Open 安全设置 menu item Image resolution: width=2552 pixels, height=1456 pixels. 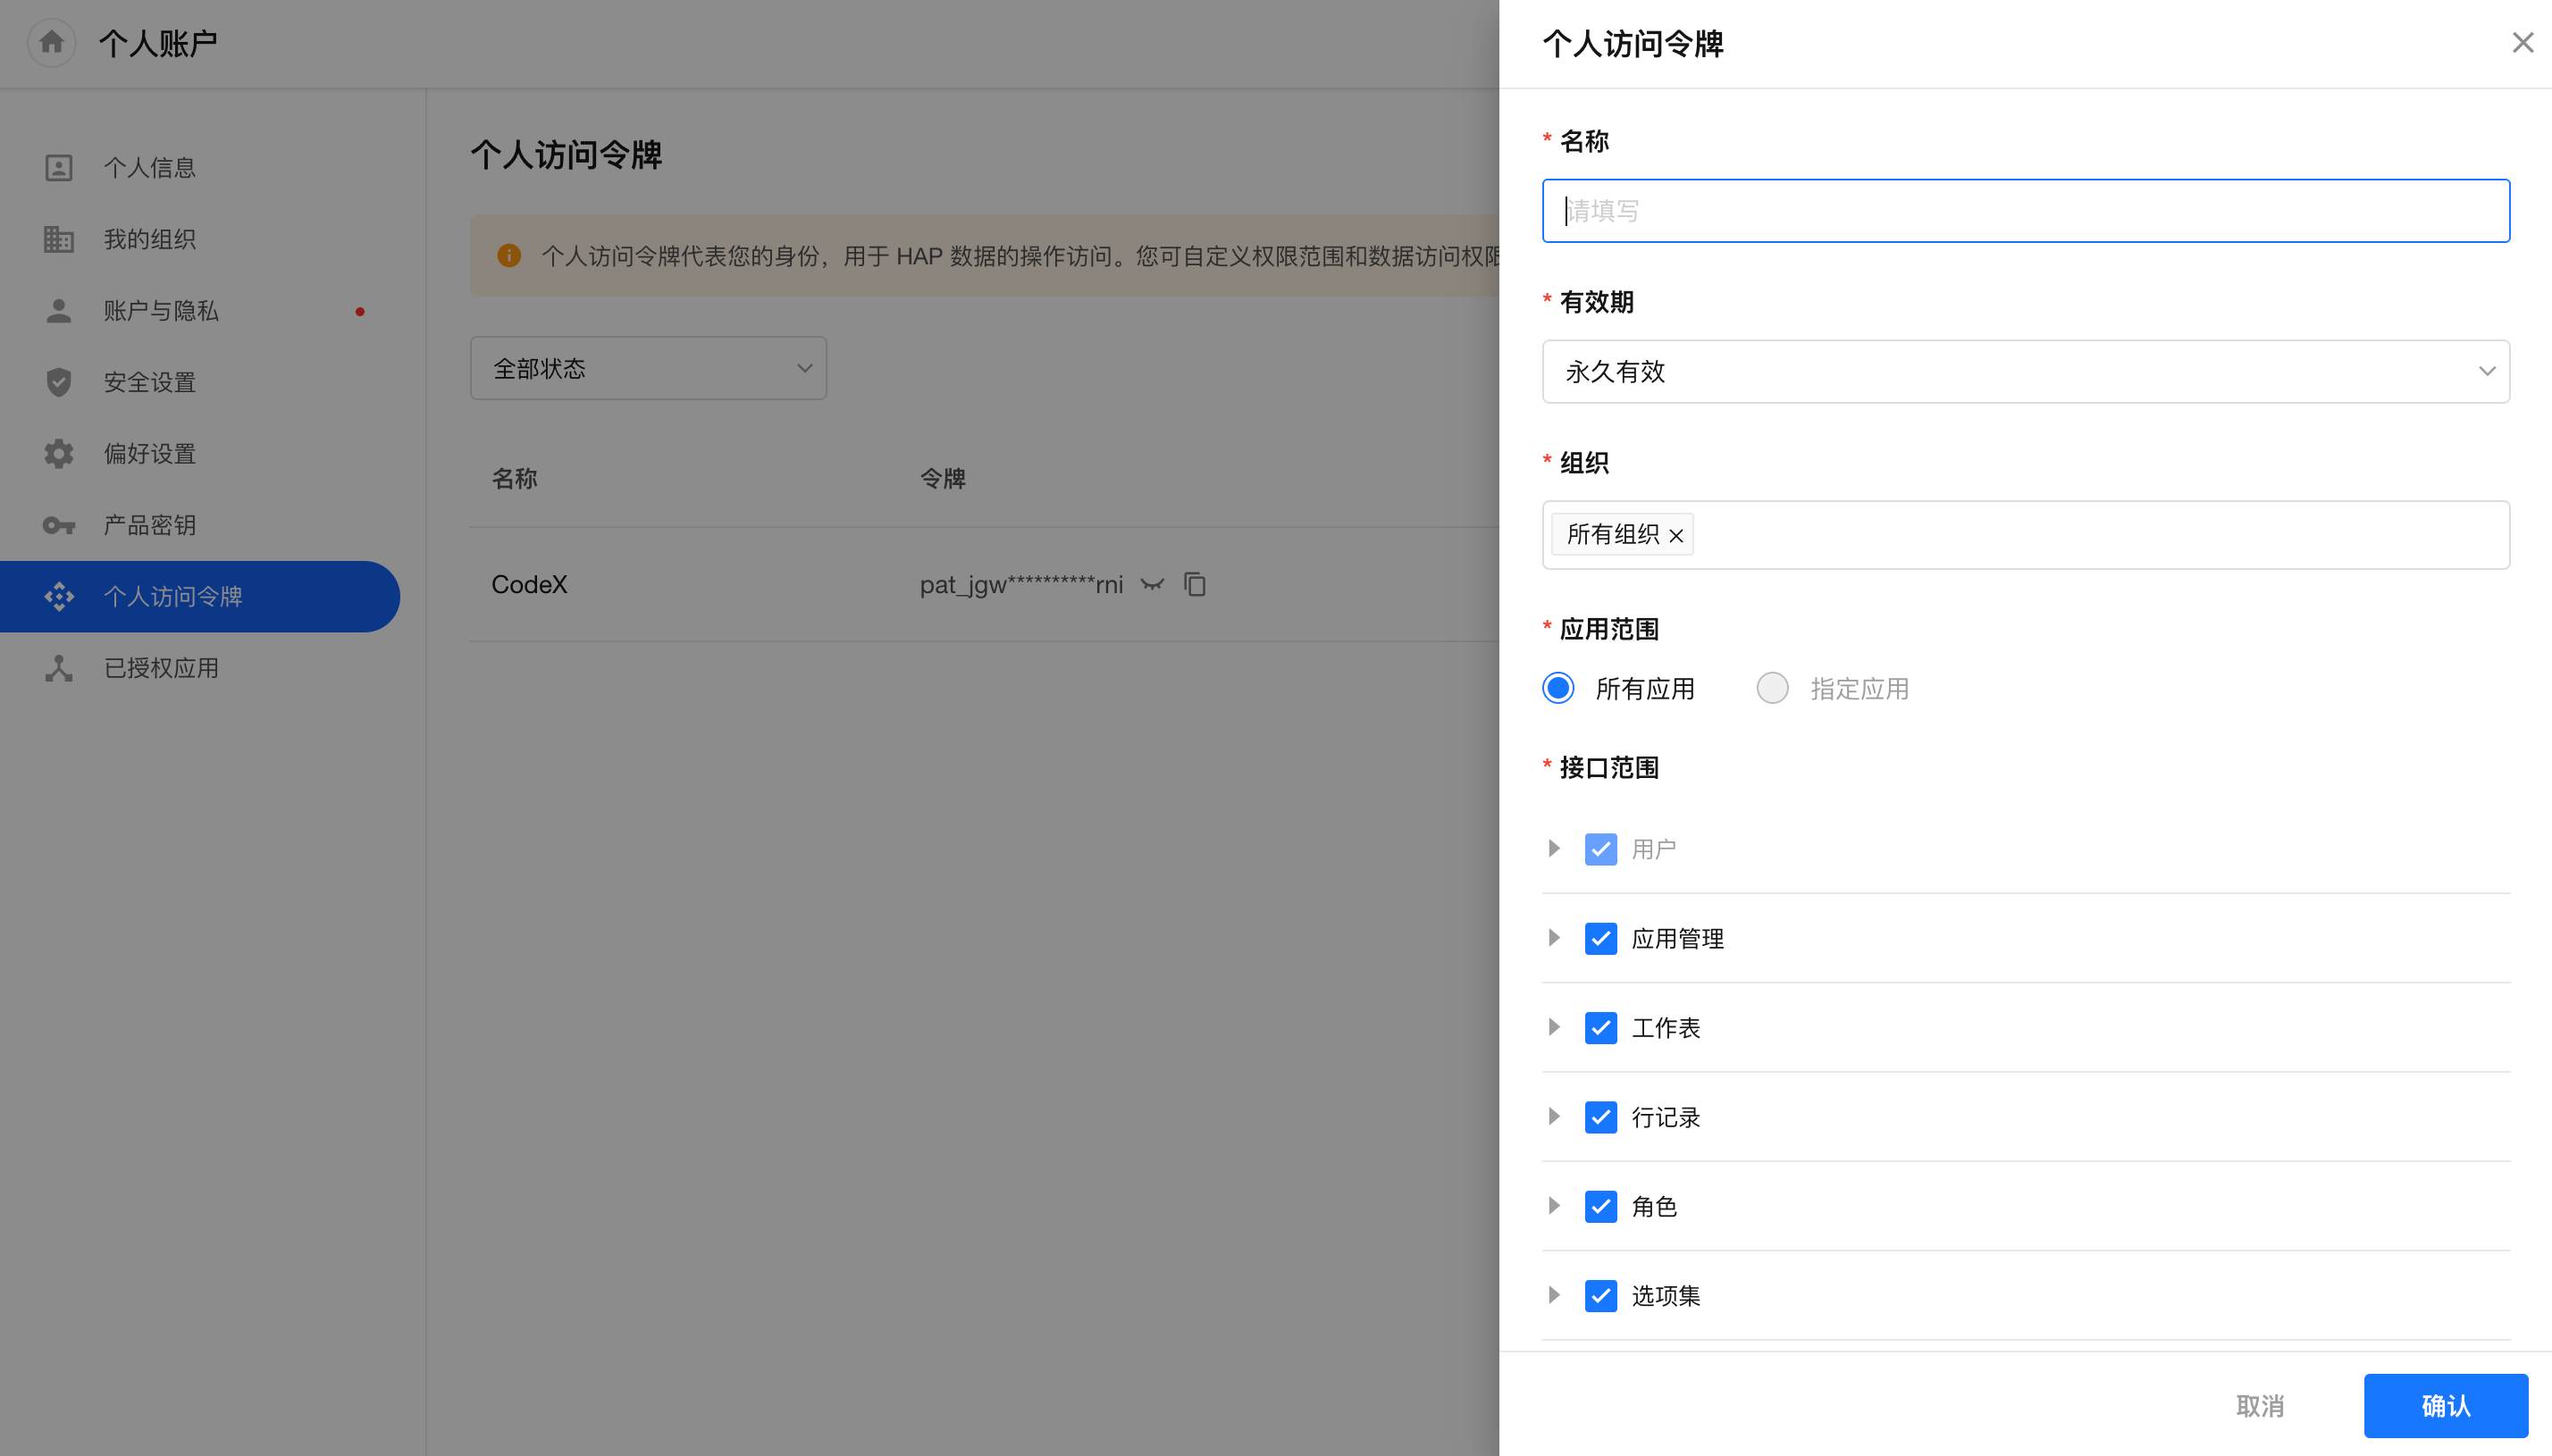point(200,382)
